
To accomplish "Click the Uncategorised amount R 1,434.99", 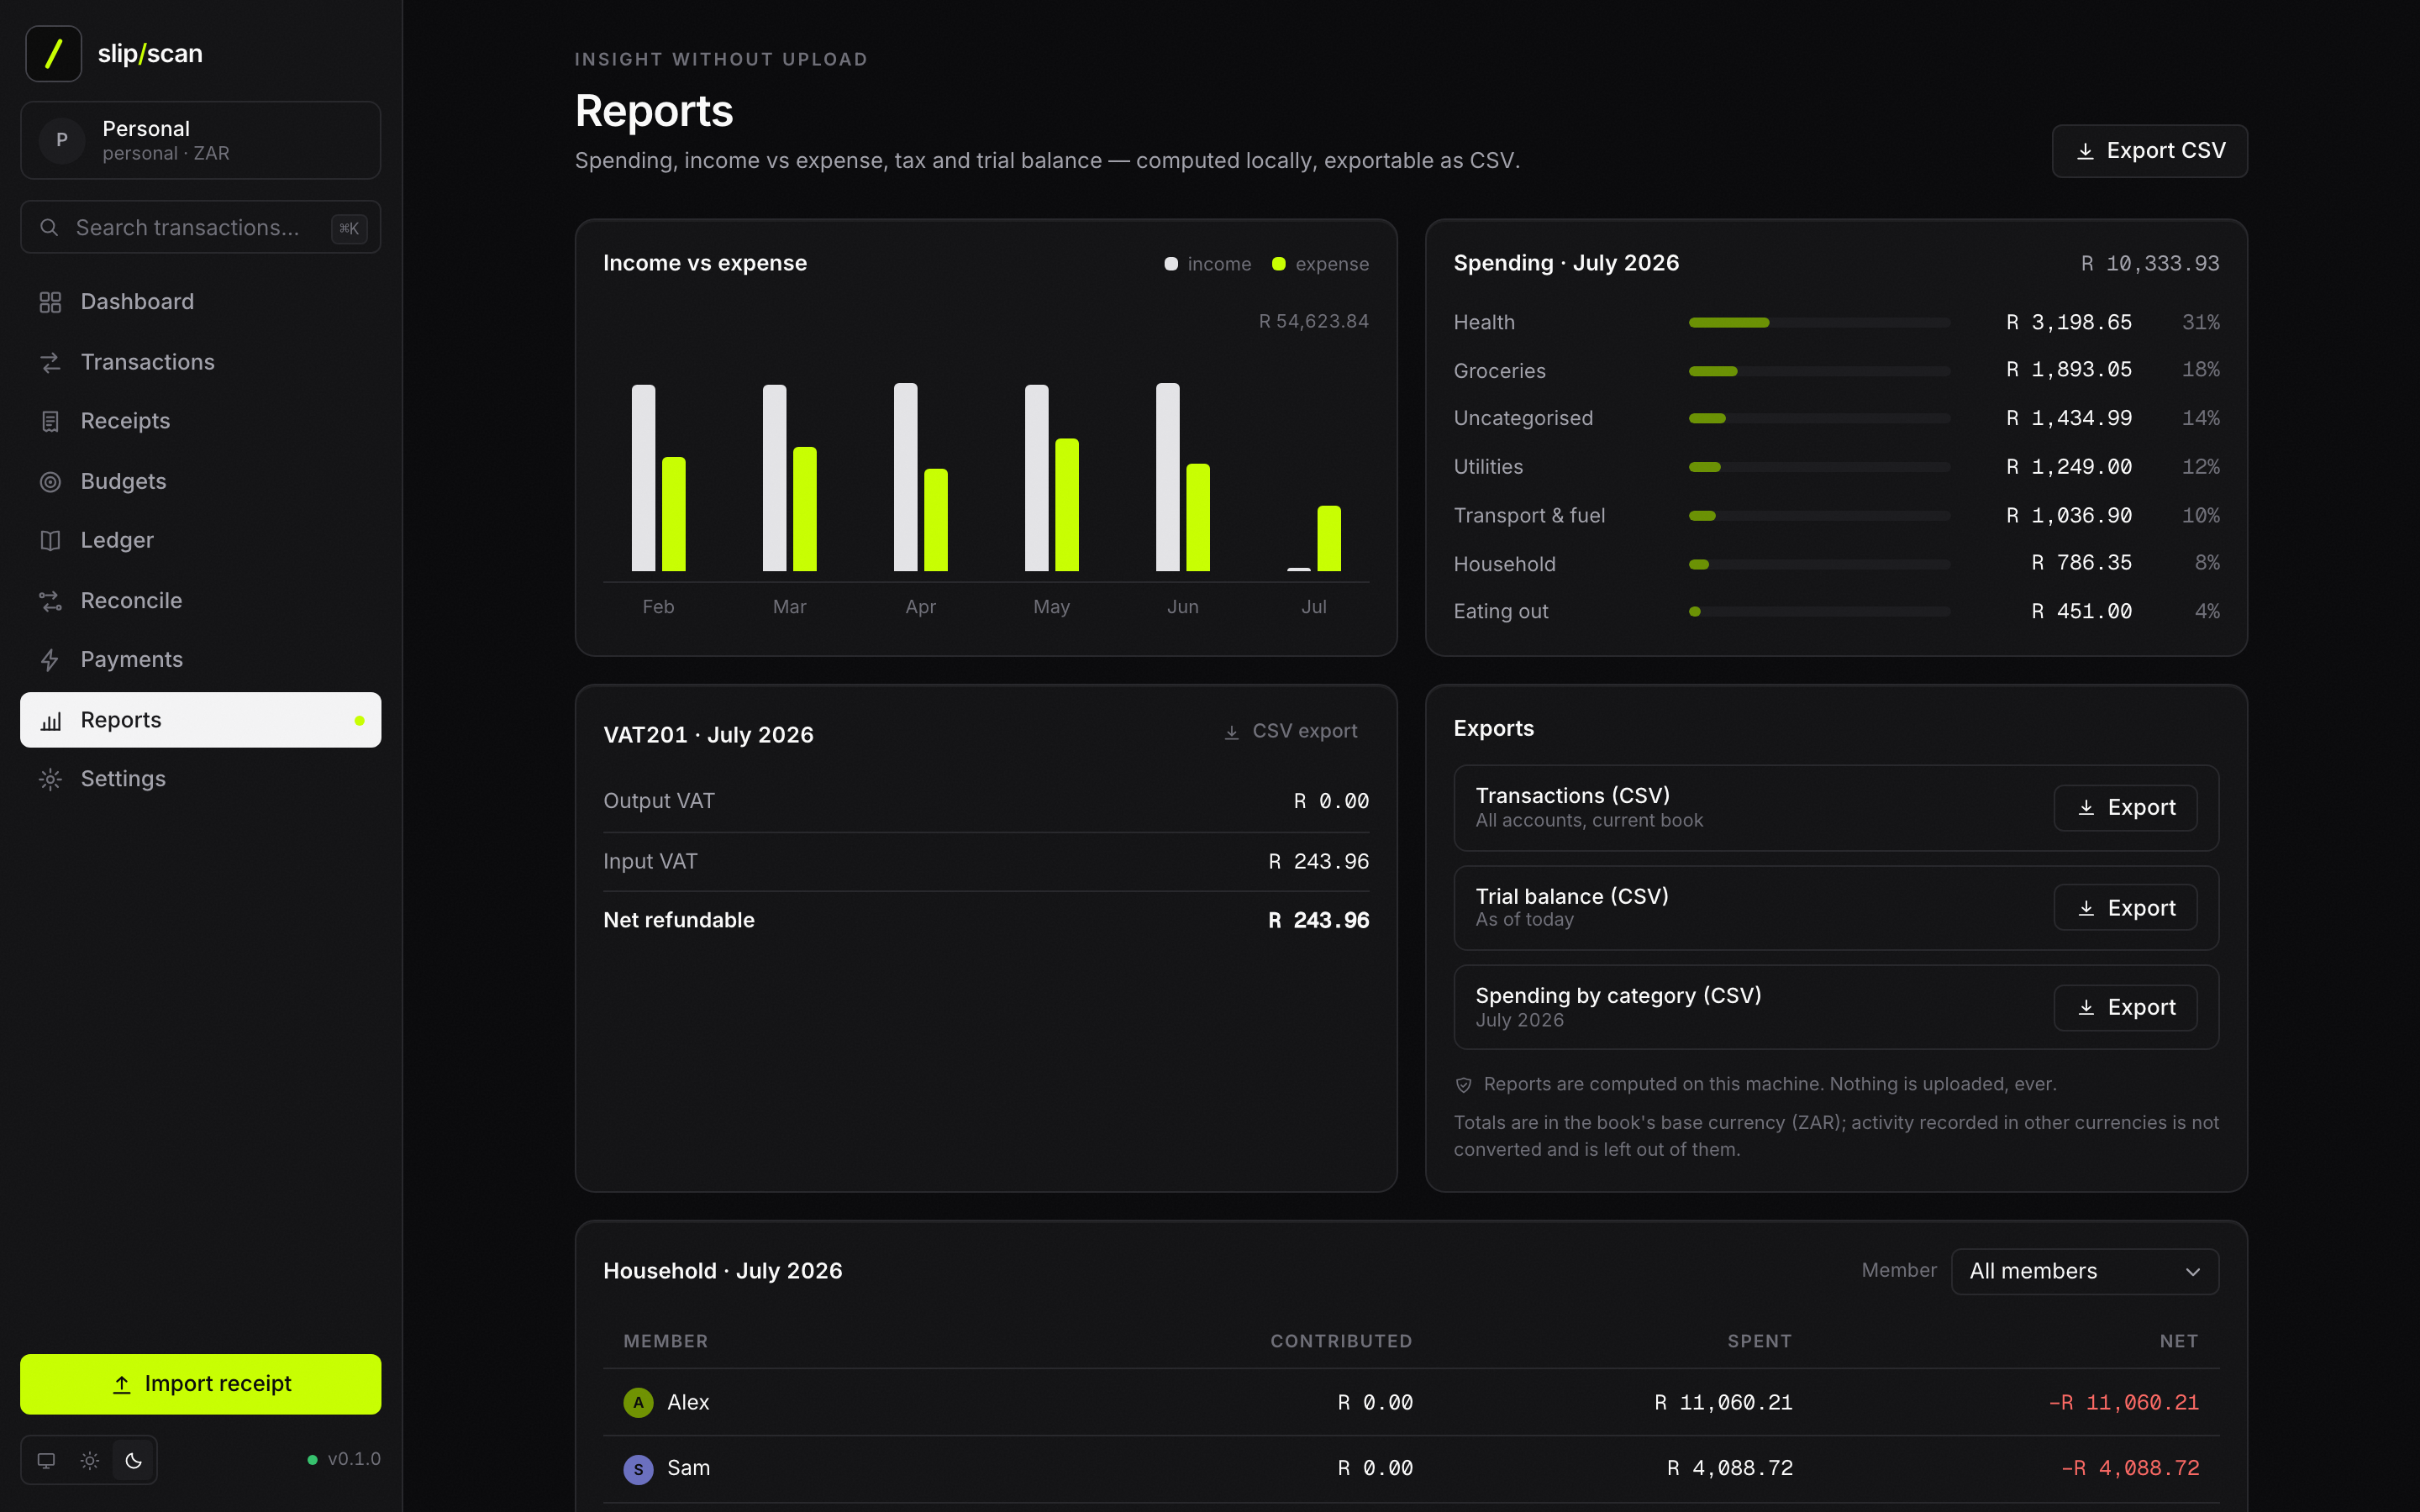I will point(2068,418).
